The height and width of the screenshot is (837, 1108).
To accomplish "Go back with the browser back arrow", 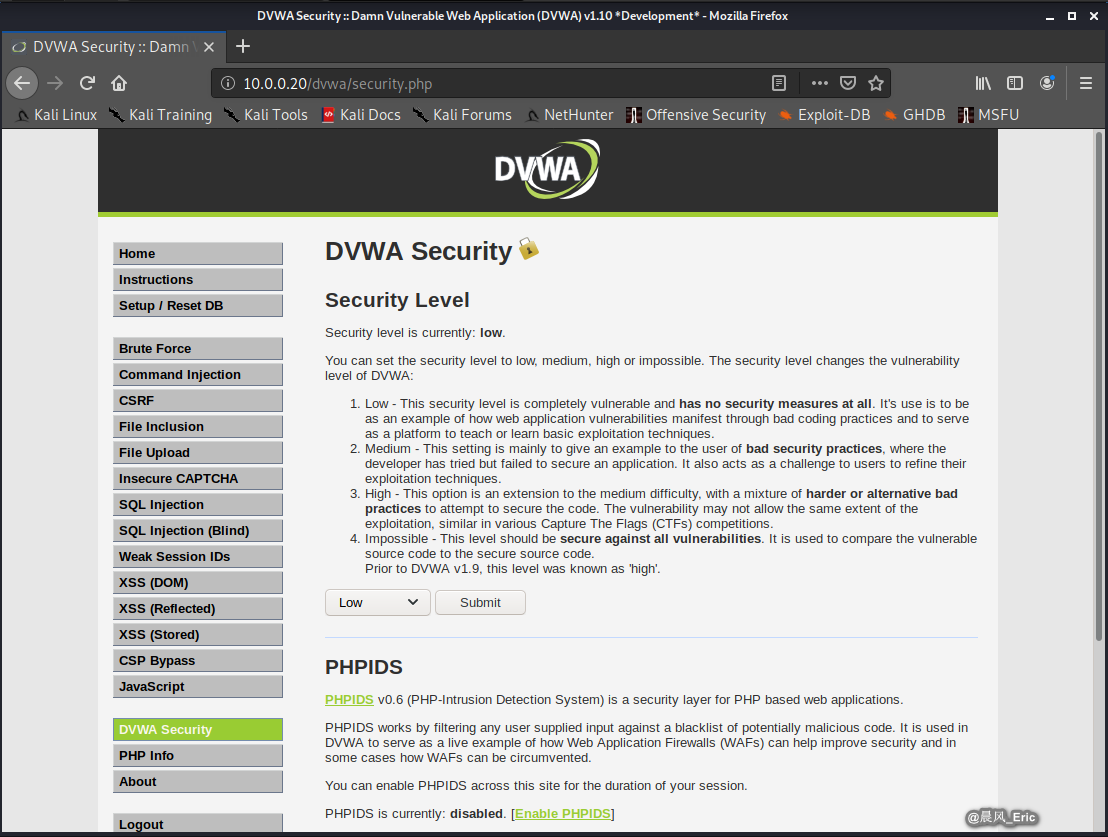I will 22,83.
